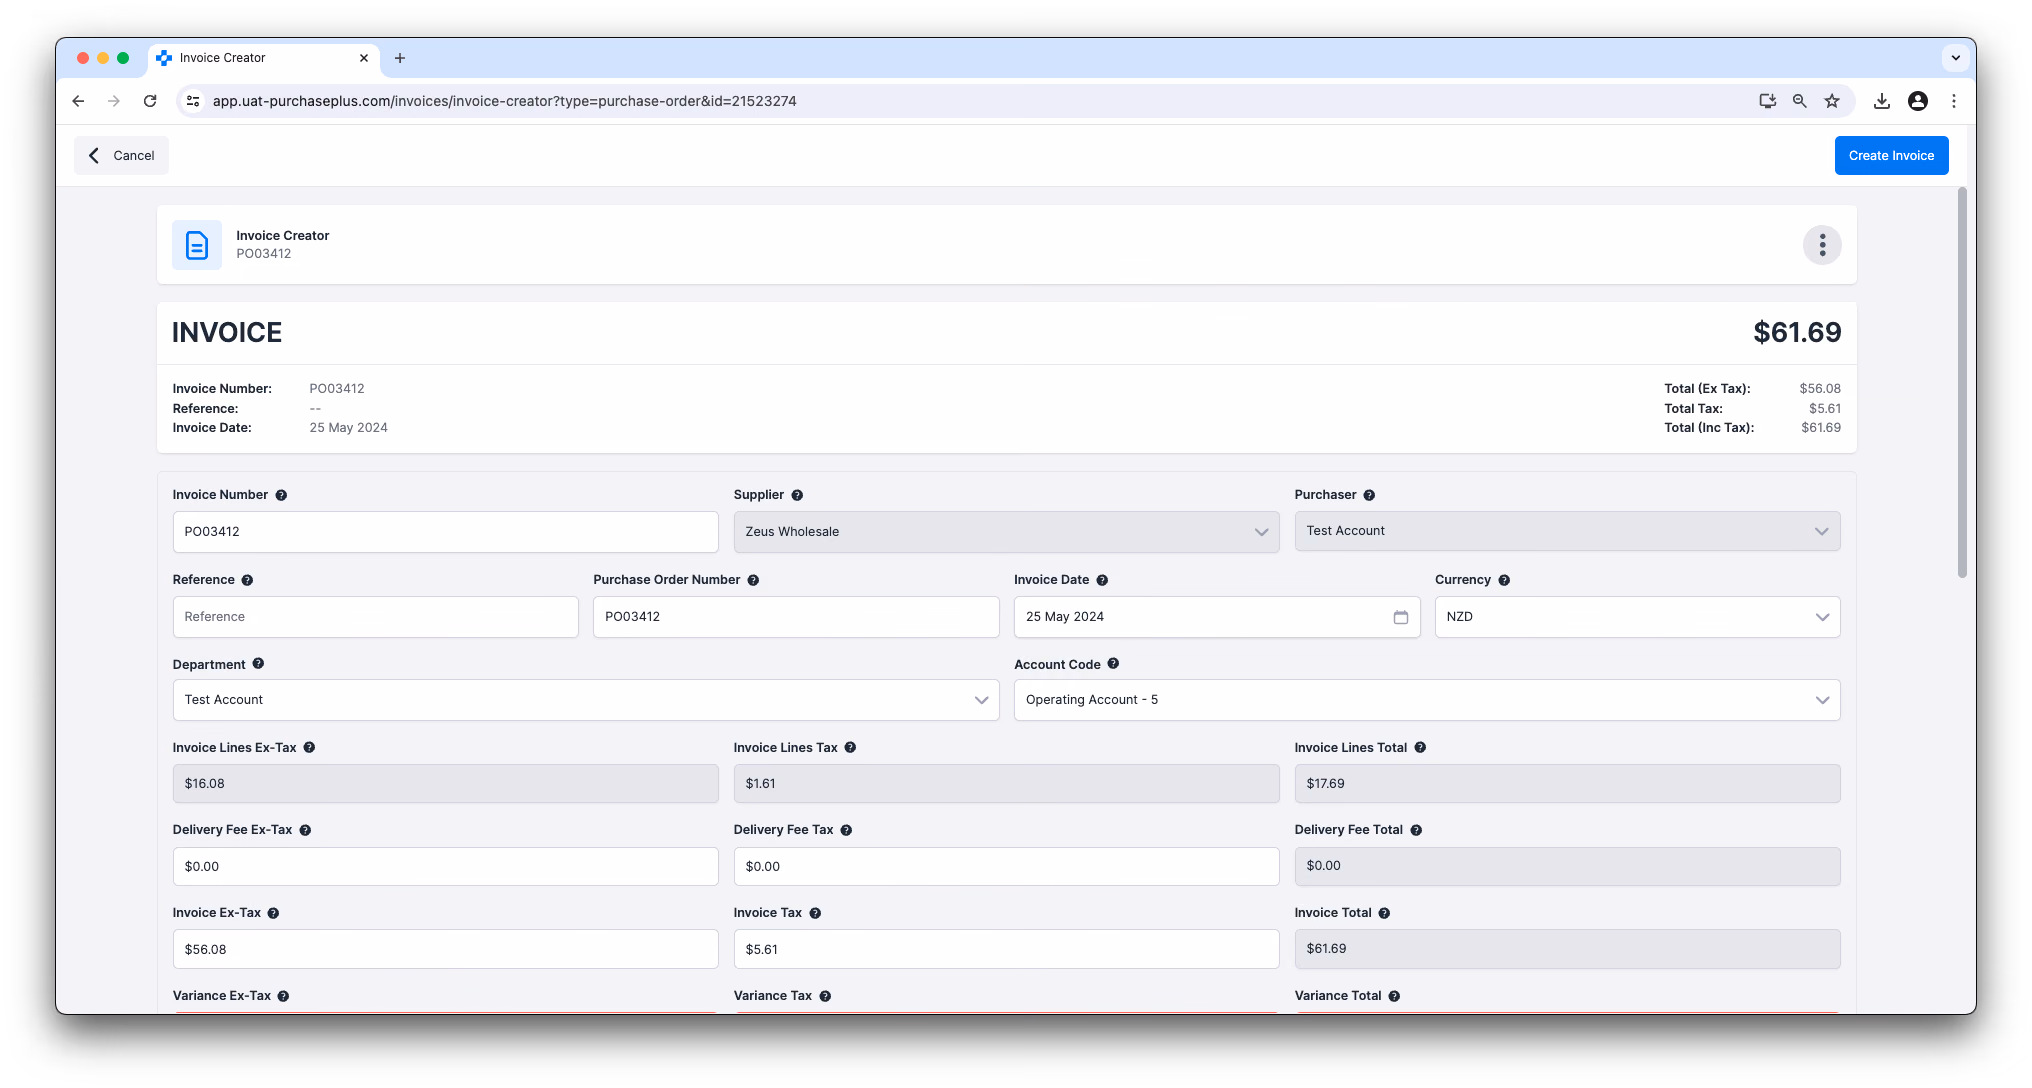Open the Account Code dropdown
2032x1088 pixels.
coord(1427,700)
